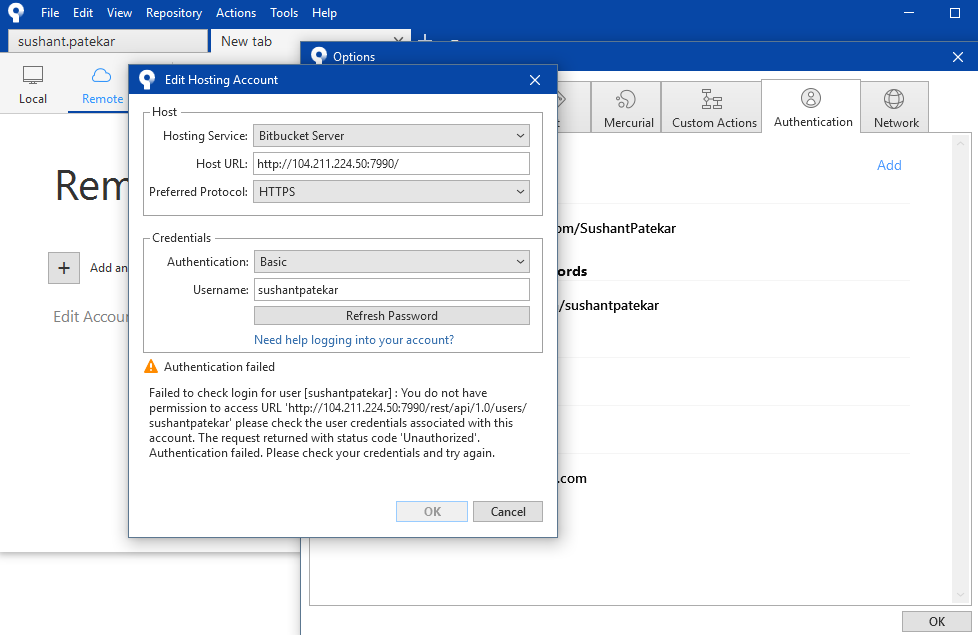978x635 pixels.
Task: Minimize the SourceTree main window
Action: (909, 12)
